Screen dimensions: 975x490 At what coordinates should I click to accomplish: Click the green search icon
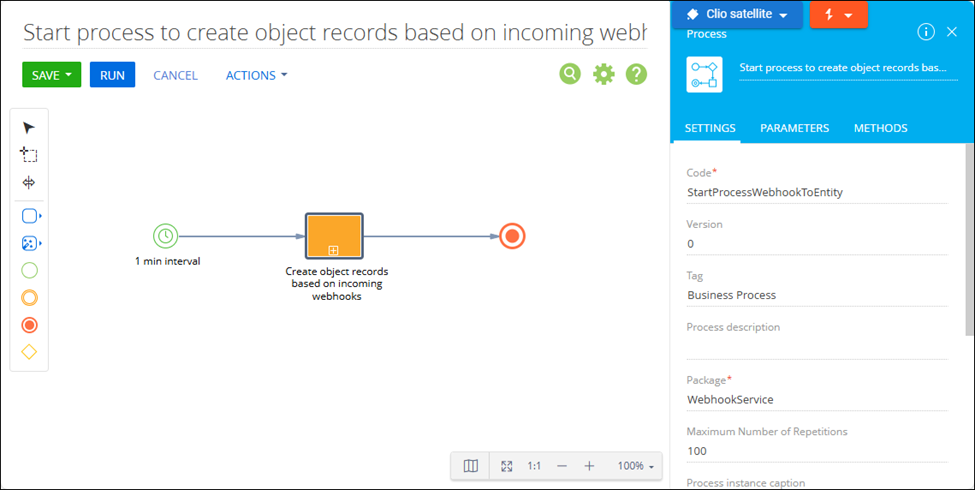[570, 74]
